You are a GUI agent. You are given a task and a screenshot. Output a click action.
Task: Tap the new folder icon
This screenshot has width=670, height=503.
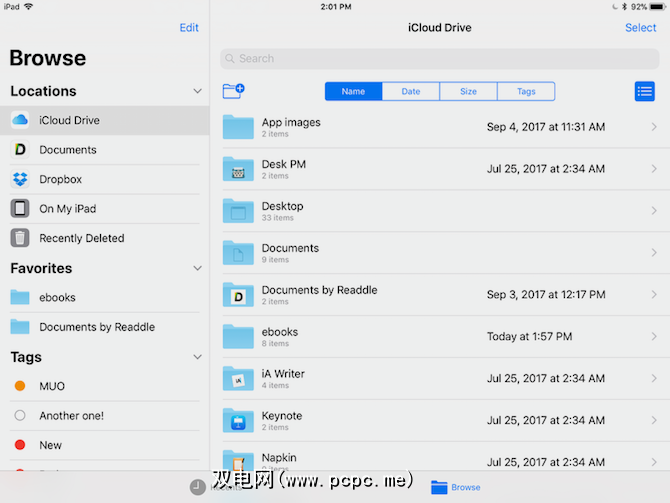(233, 91)
